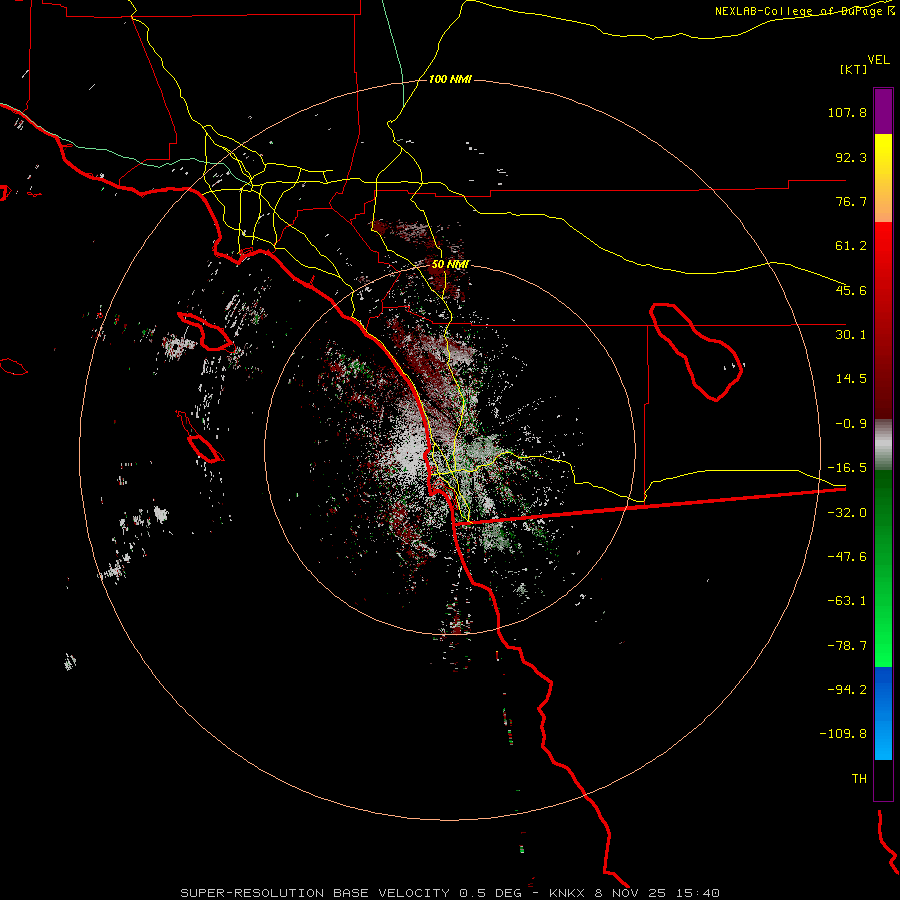
Task: Click the 50 NMI range ring label
Action: click(x=450, y=264)
